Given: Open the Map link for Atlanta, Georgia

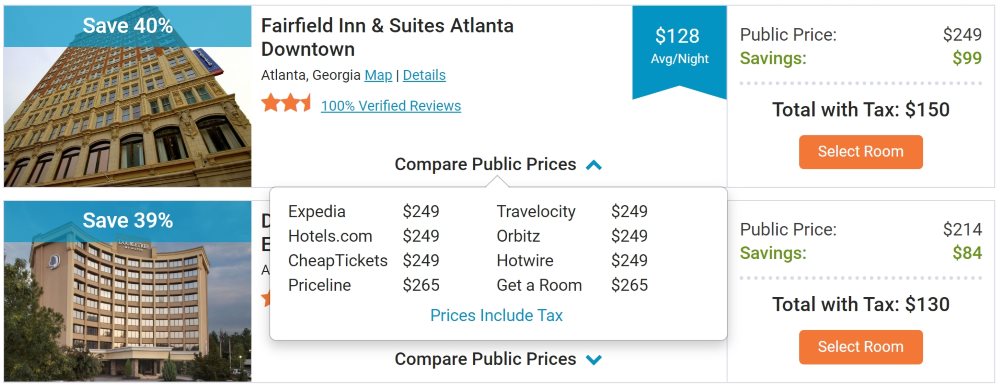Looking at the screenshot, I should coord(378,75).
